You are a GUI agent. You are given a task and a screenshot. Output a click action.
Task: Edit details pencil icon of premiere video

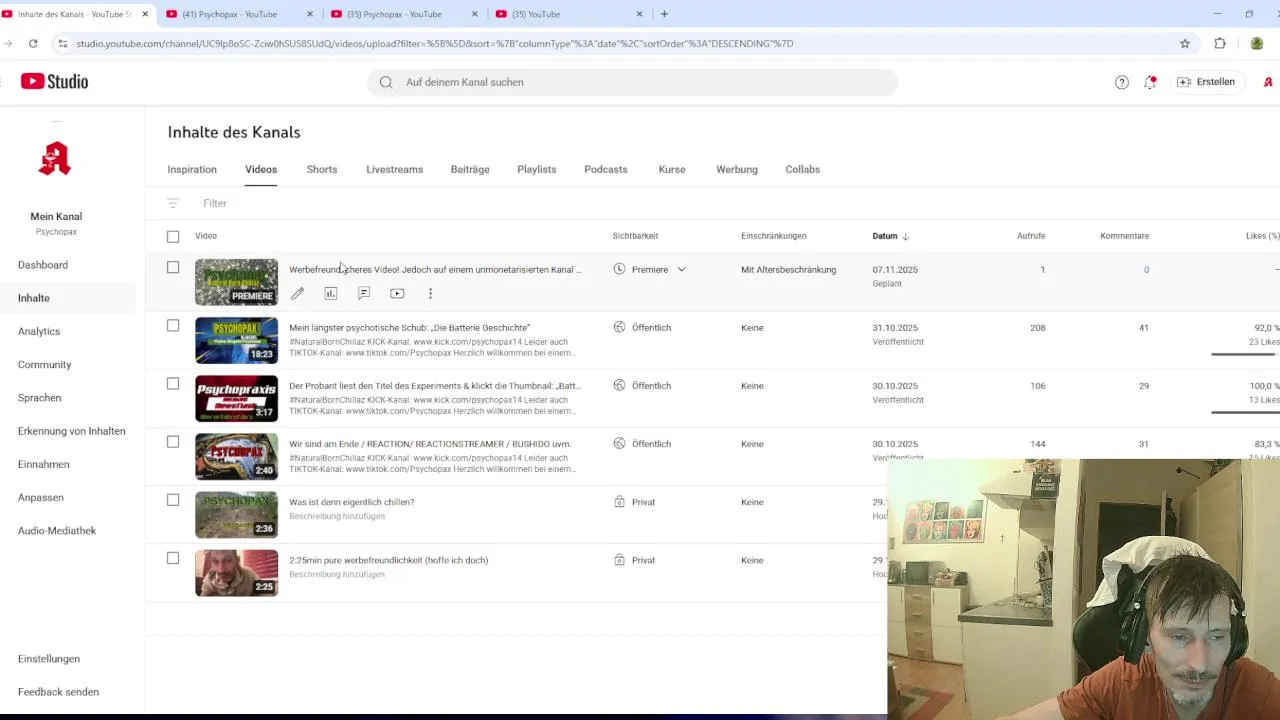tap(297, 293)
